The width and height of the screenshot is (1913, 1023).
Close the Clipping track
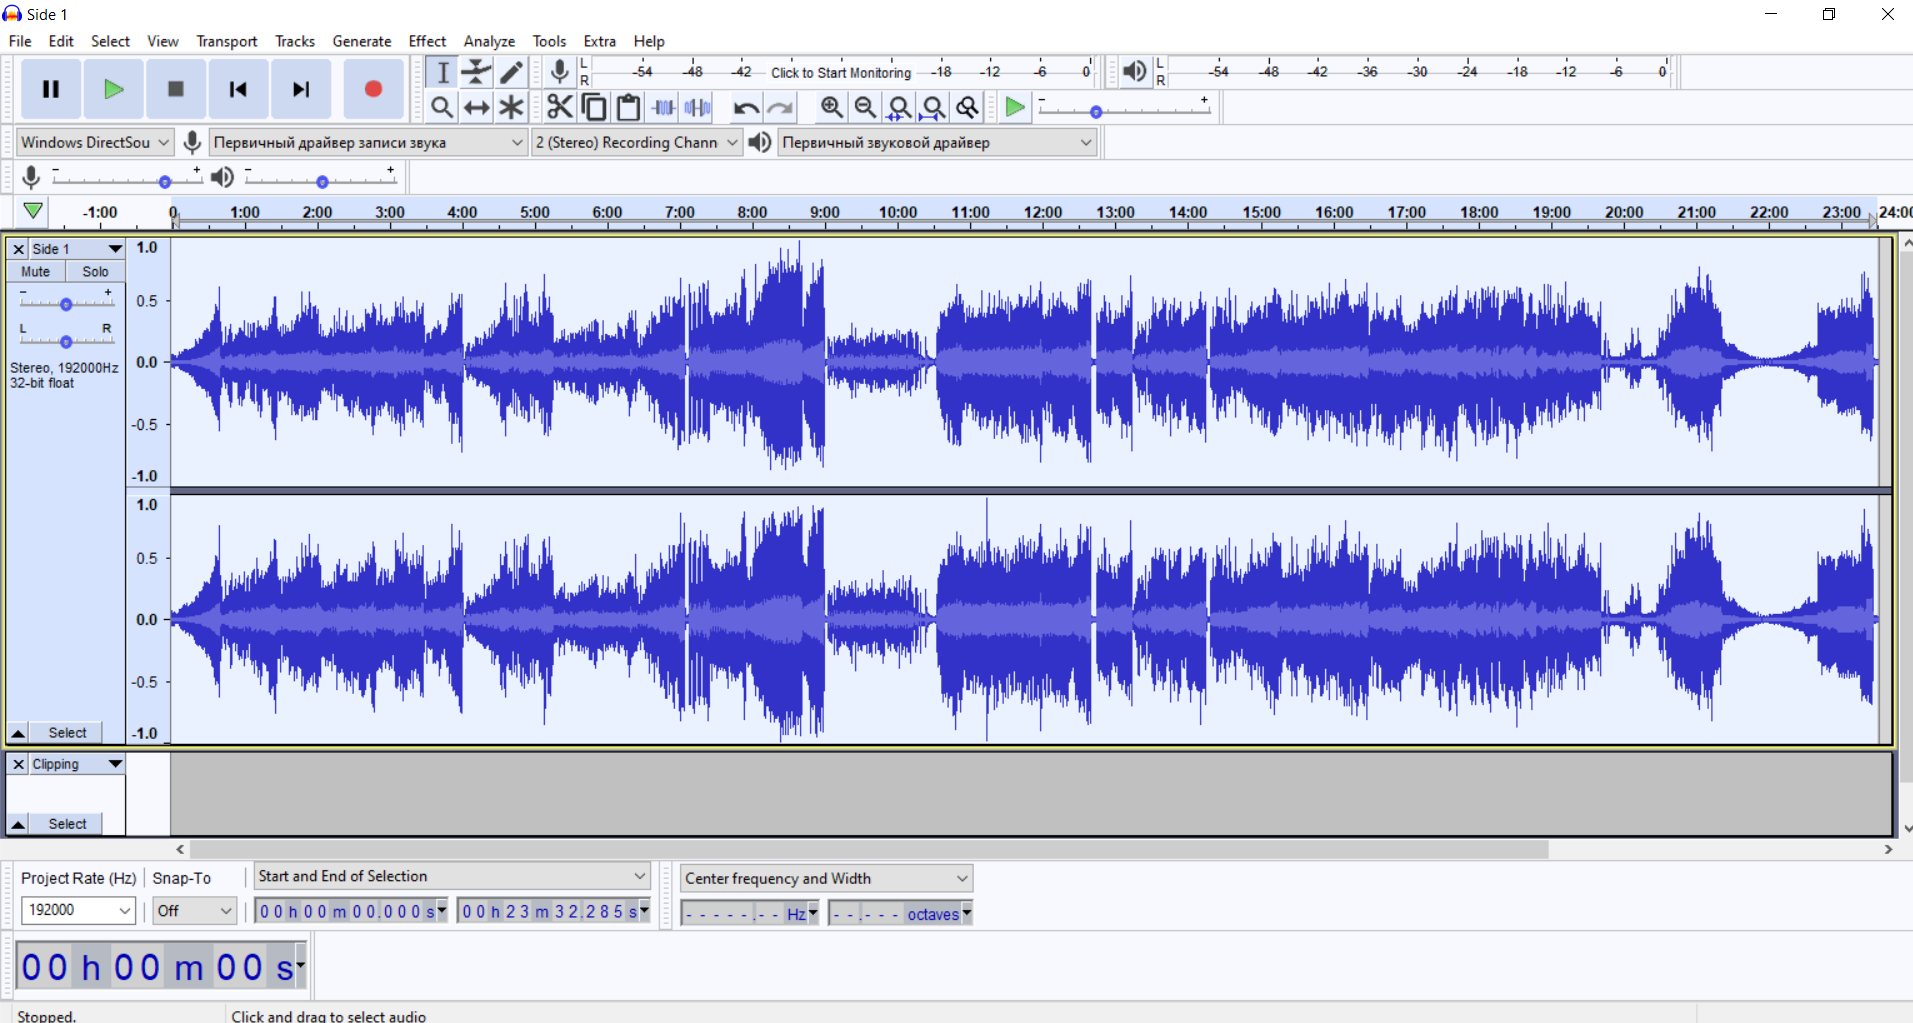(x=18, y=764)
